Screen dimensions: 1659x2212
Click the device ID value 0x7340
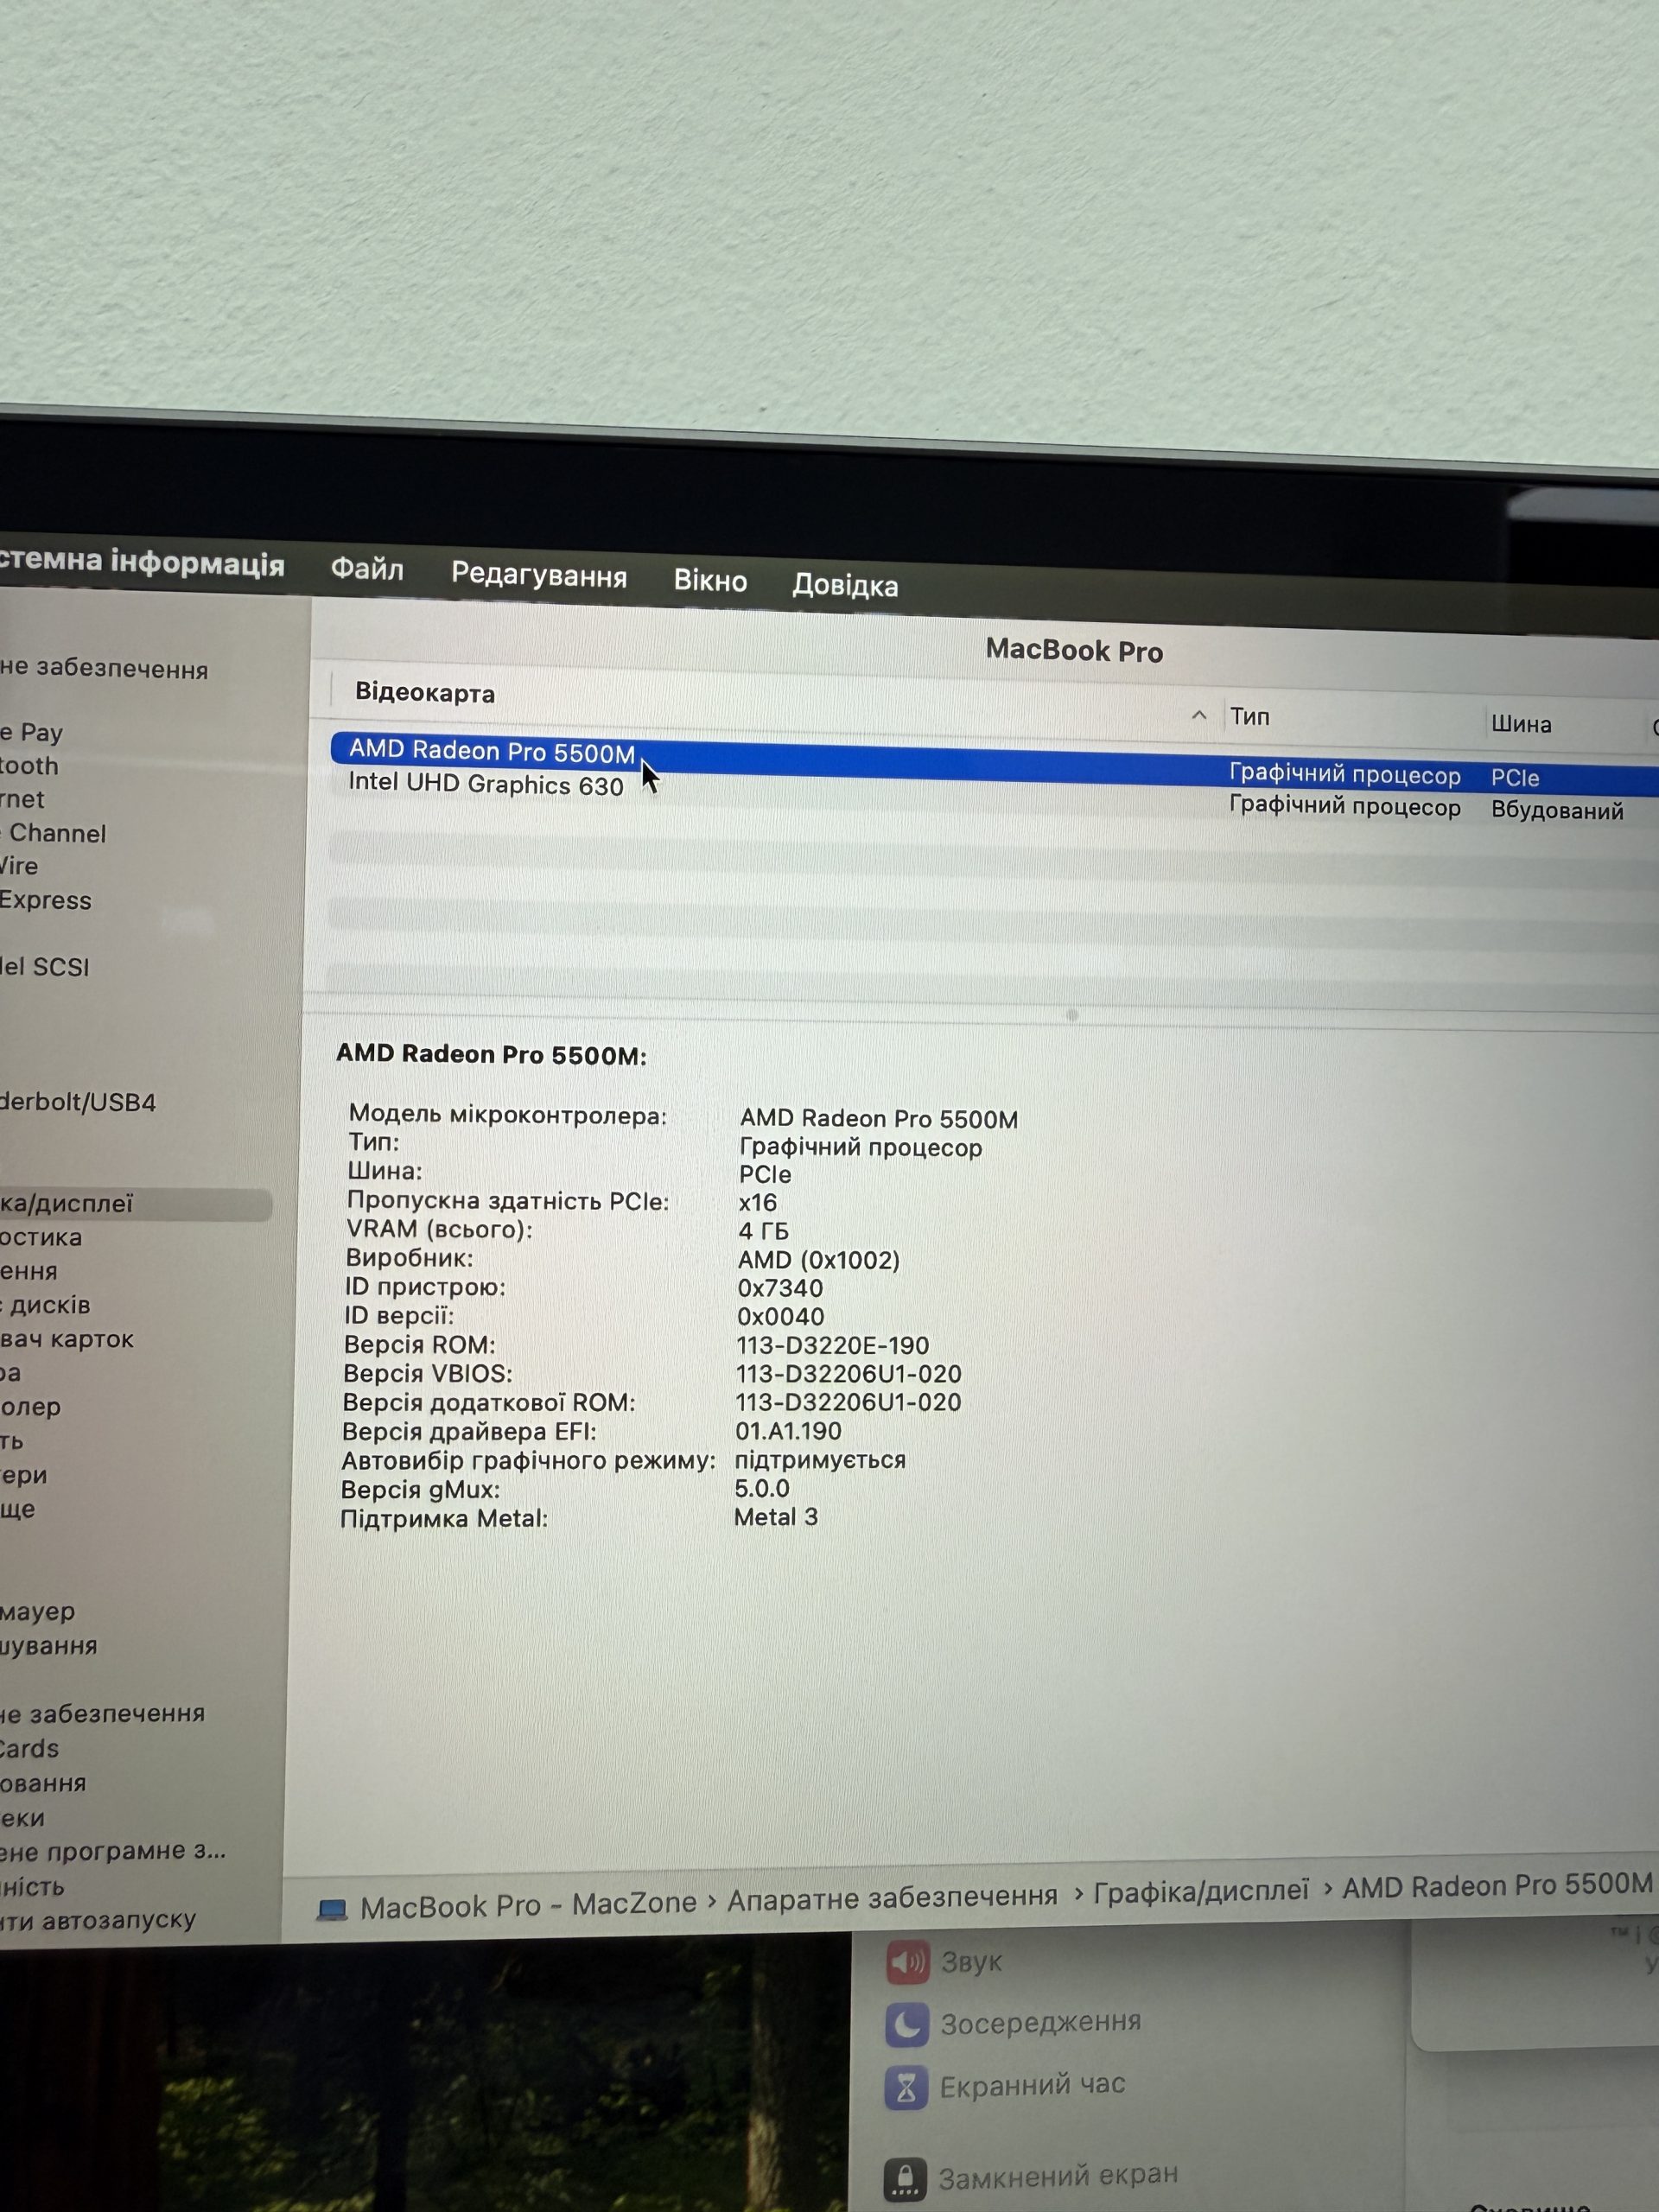[780, 1288]
